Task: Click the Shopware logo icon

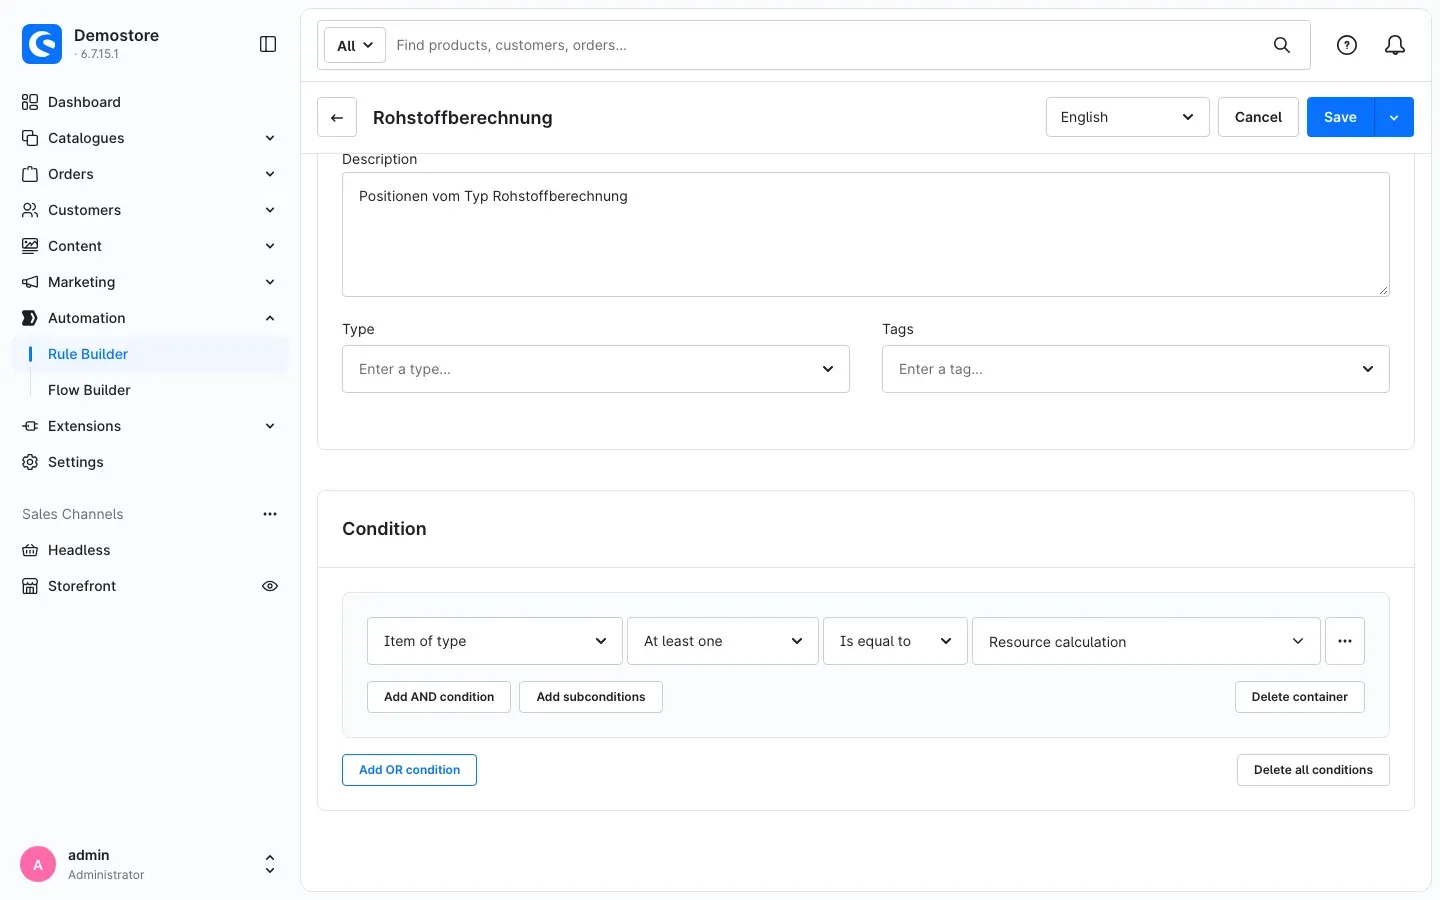Action: tap(42, 44)
